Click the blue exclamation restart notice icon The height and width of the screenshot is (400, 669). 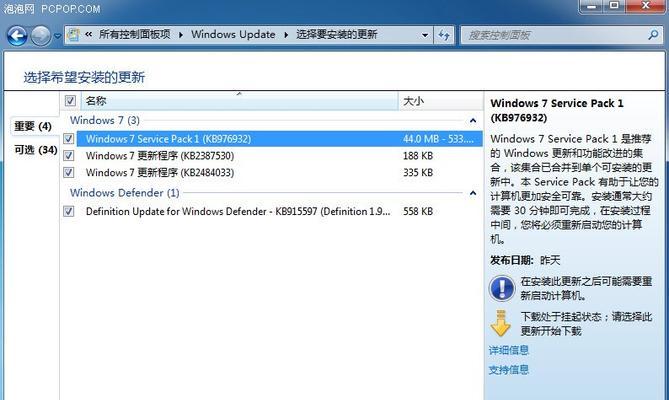pyautogui.click(x=502, y=288)
